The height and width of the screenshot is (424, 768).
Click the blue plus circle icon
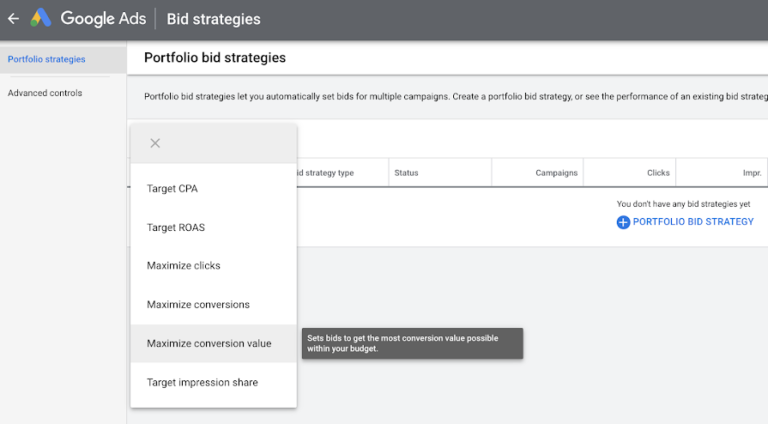click(x=623, y=222)
